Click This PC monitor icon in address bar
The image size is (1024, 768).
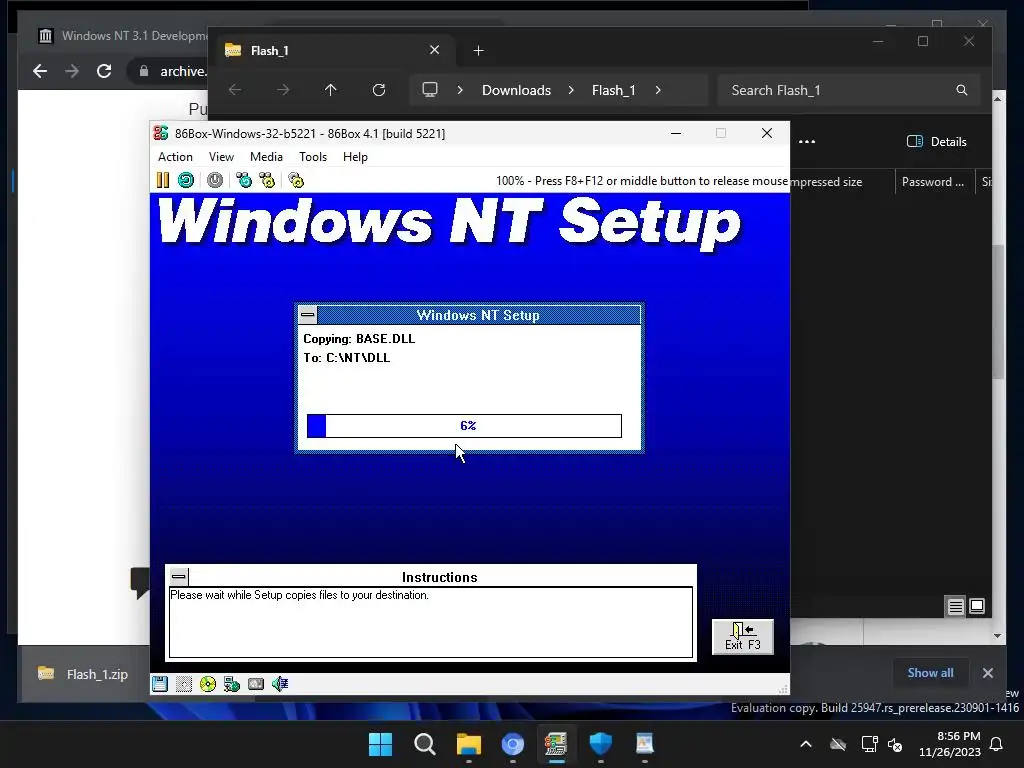(x=430, y=90)
